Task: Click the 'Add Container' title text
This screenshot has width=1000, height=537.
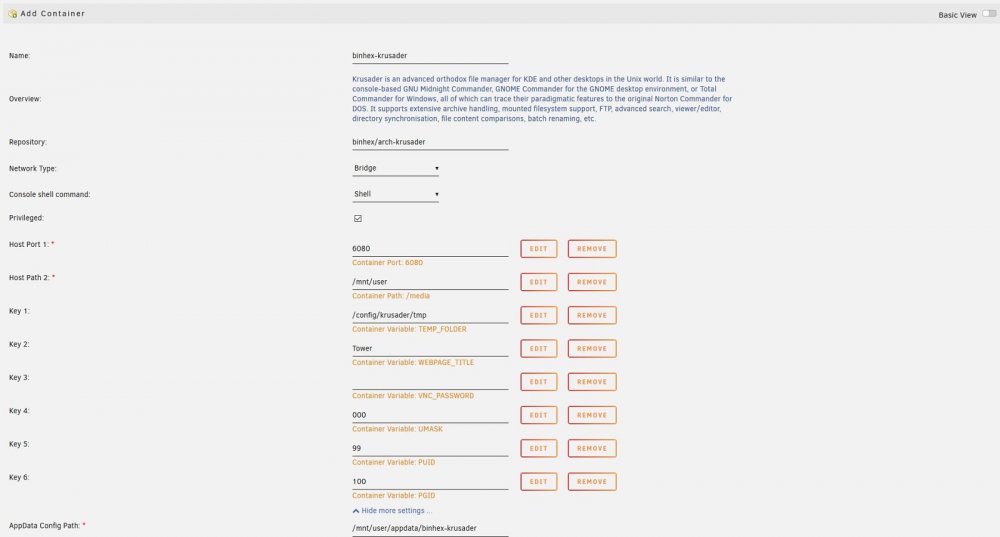Action: (52, 13)
